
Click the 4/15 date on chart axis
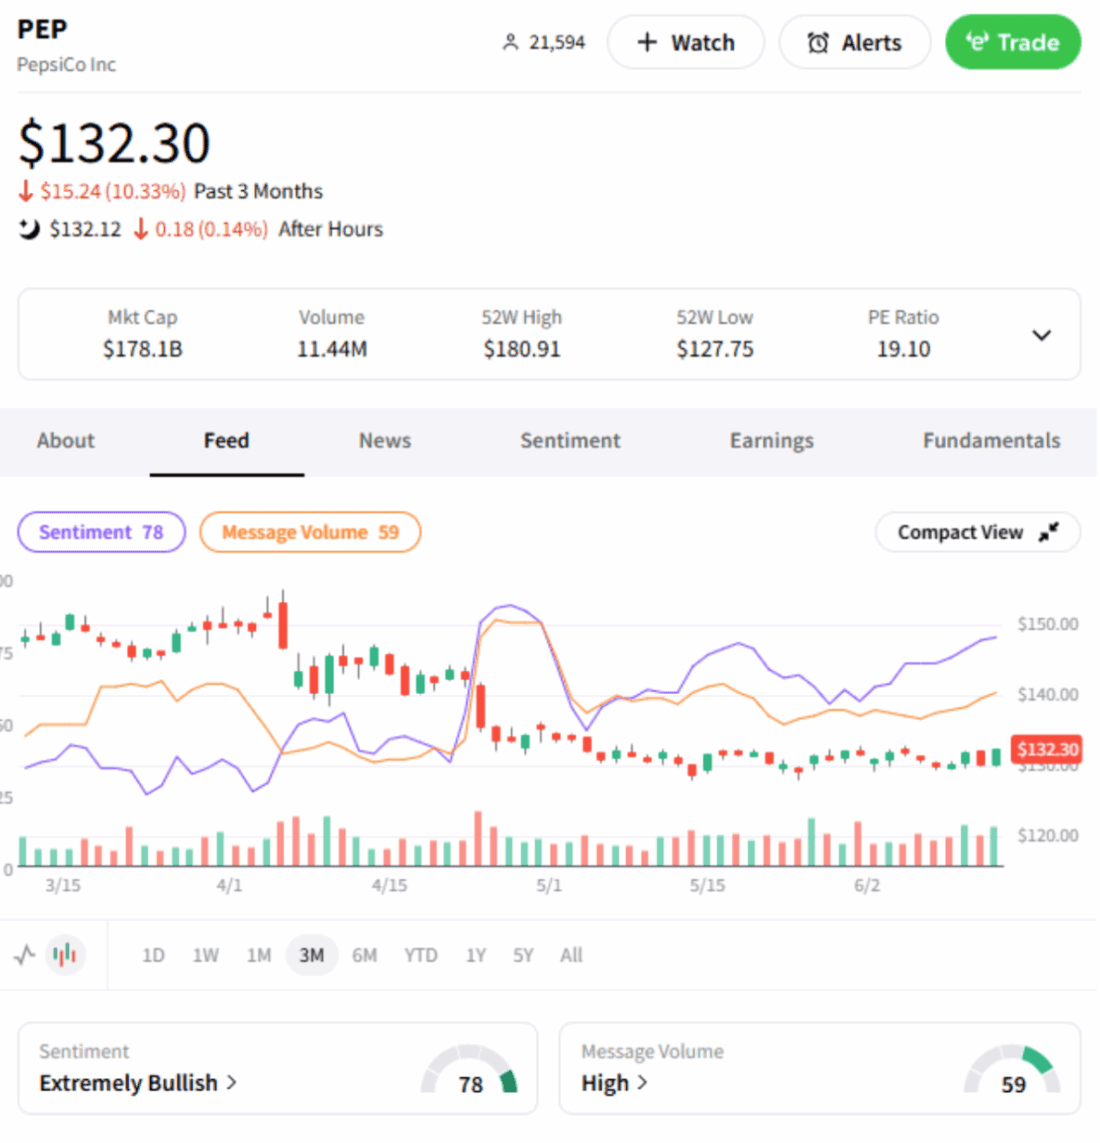coord(389,886)
